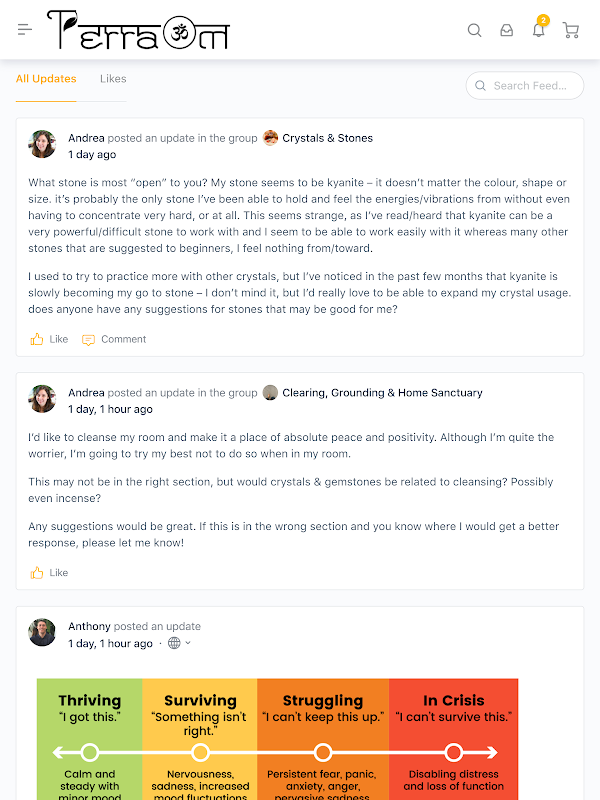Open the hamburger menu icon
Image resolution: width=600 pixels, height=800 pixels.
tap(24, 30)
